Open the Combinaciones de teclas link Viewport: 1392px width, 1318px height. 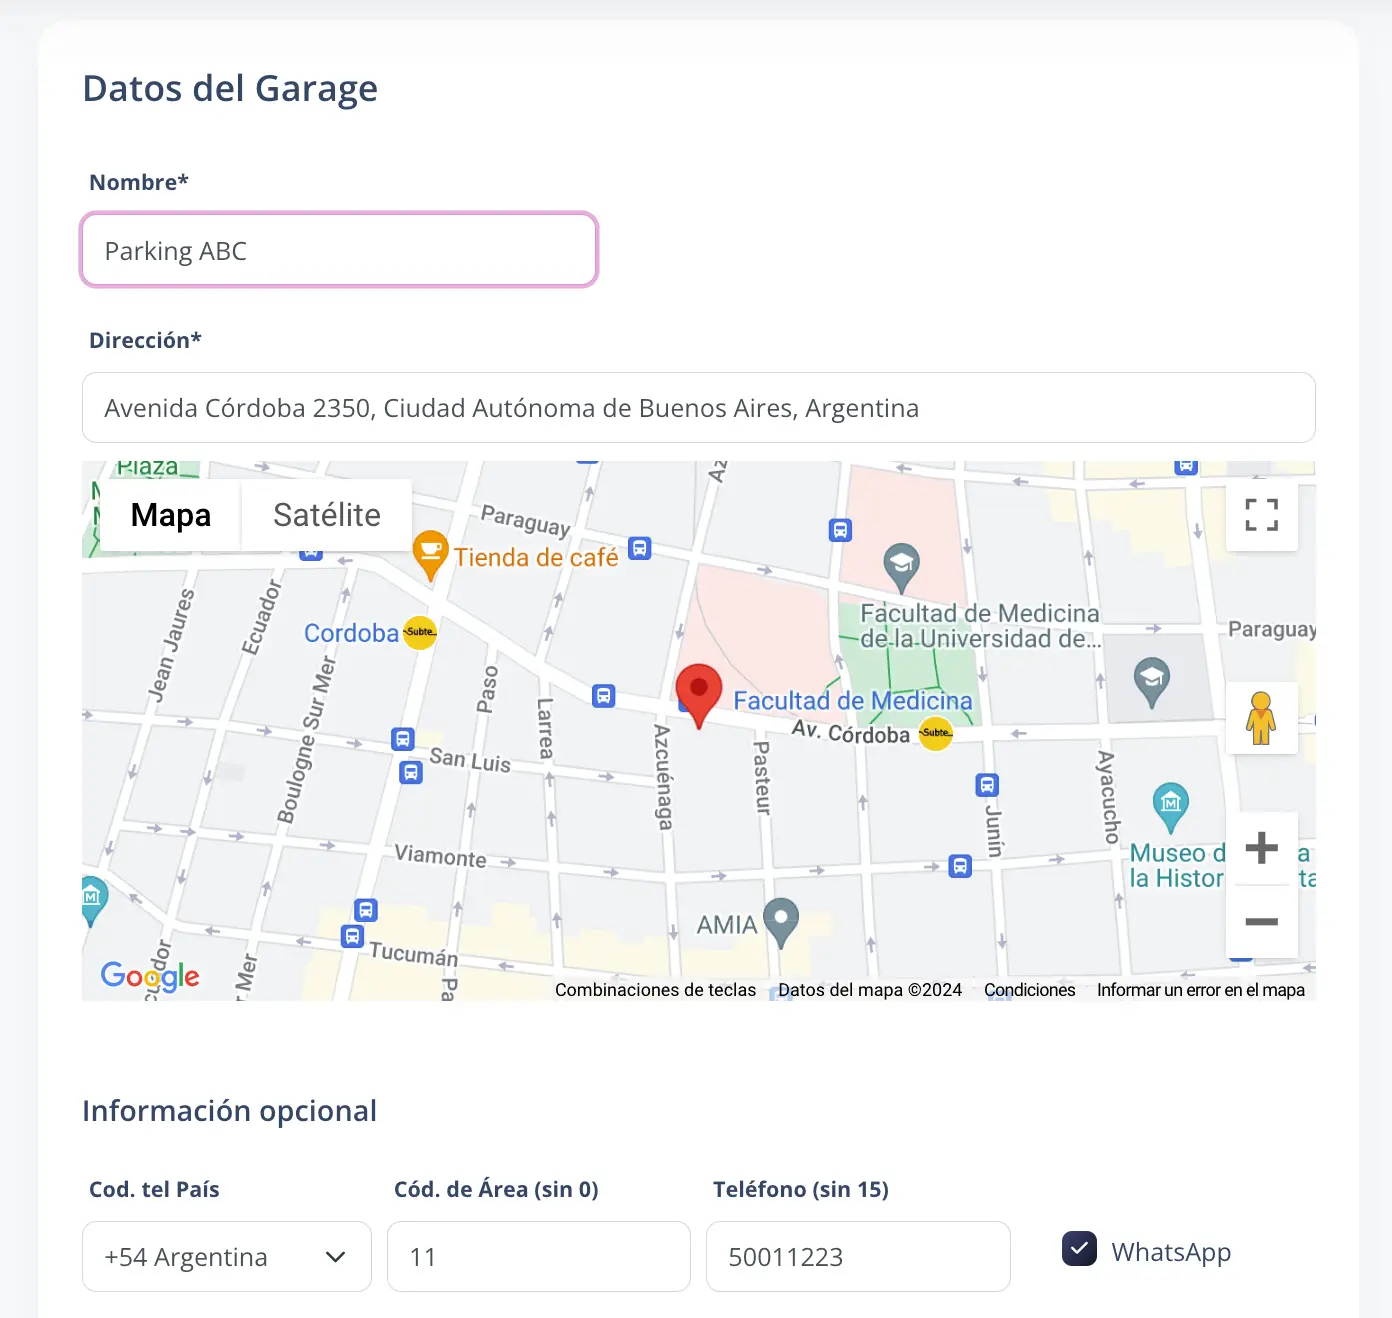coord(655,989)
